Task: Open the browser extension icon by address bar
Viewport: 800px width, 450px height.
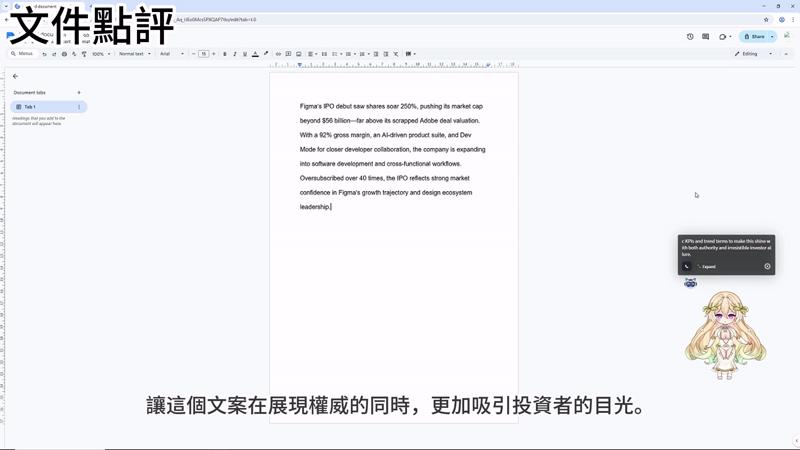Action: pos(782,20)
